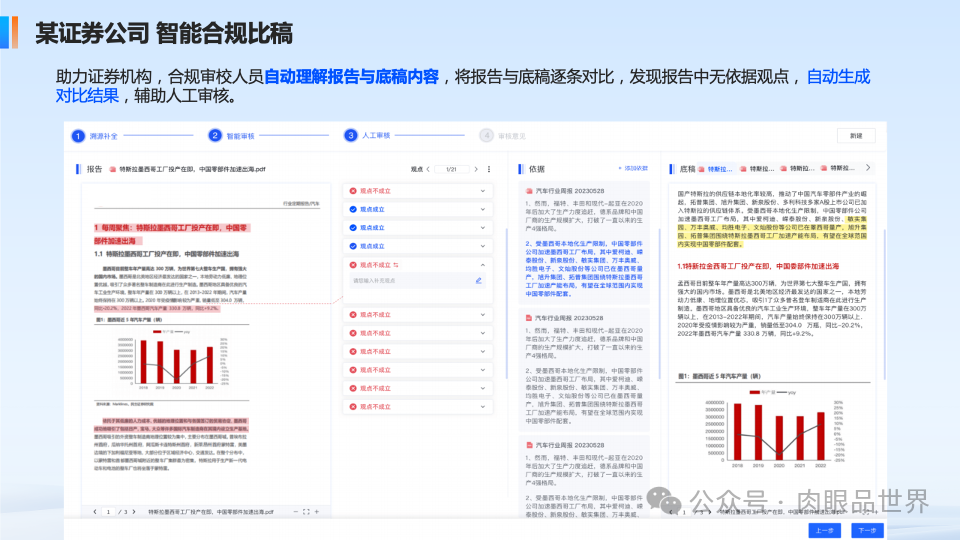960x540 pixels.
Task: Select the active blue 特斯拉 底稿 tab
Action: coord(715,169)
